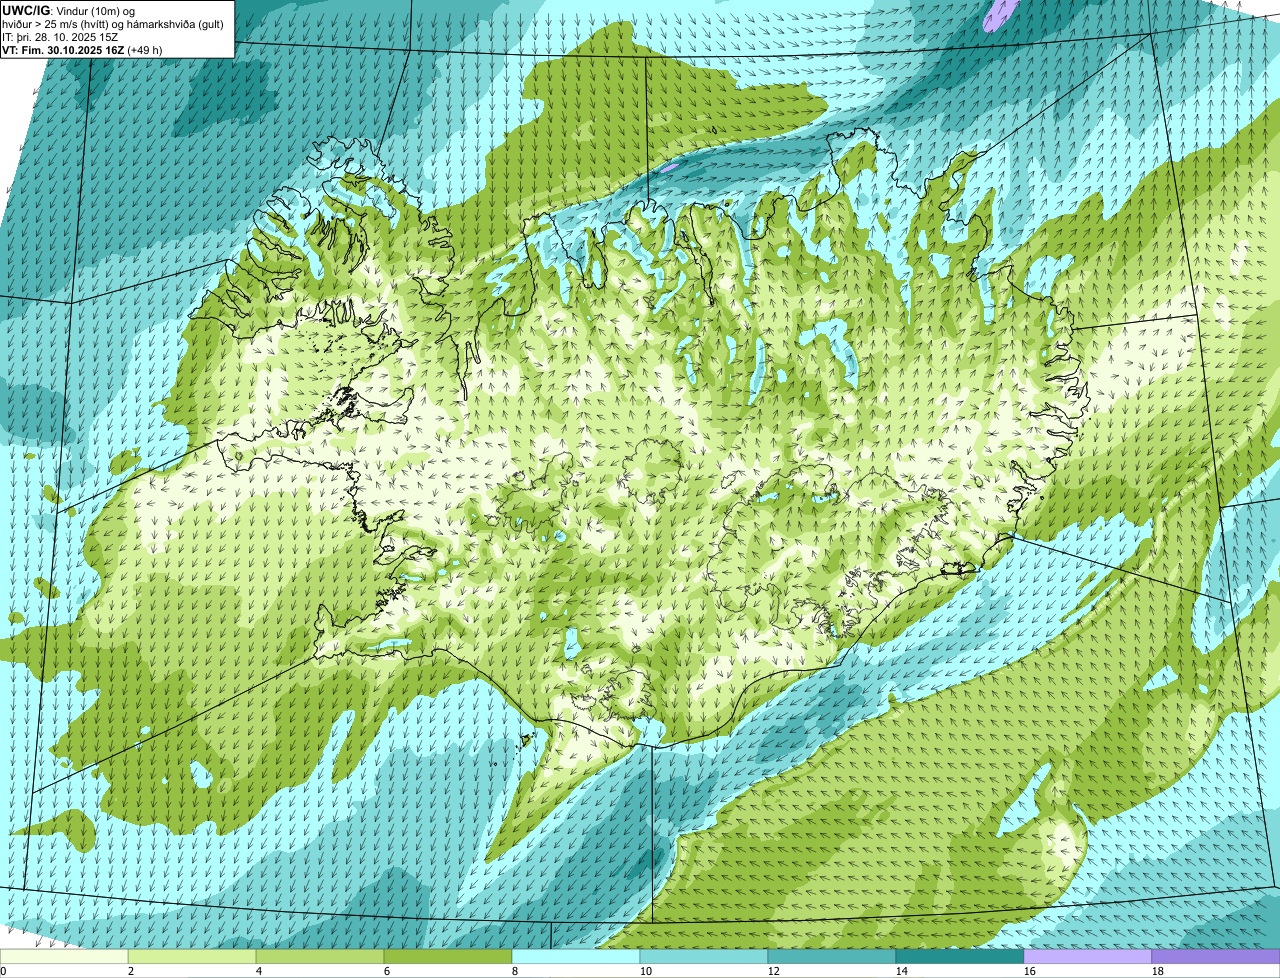Click the 12–14 m/s teal legend swatch
Image resolution: width=1280 pixels, height=978 pixels.
click(x=832, y=957)
